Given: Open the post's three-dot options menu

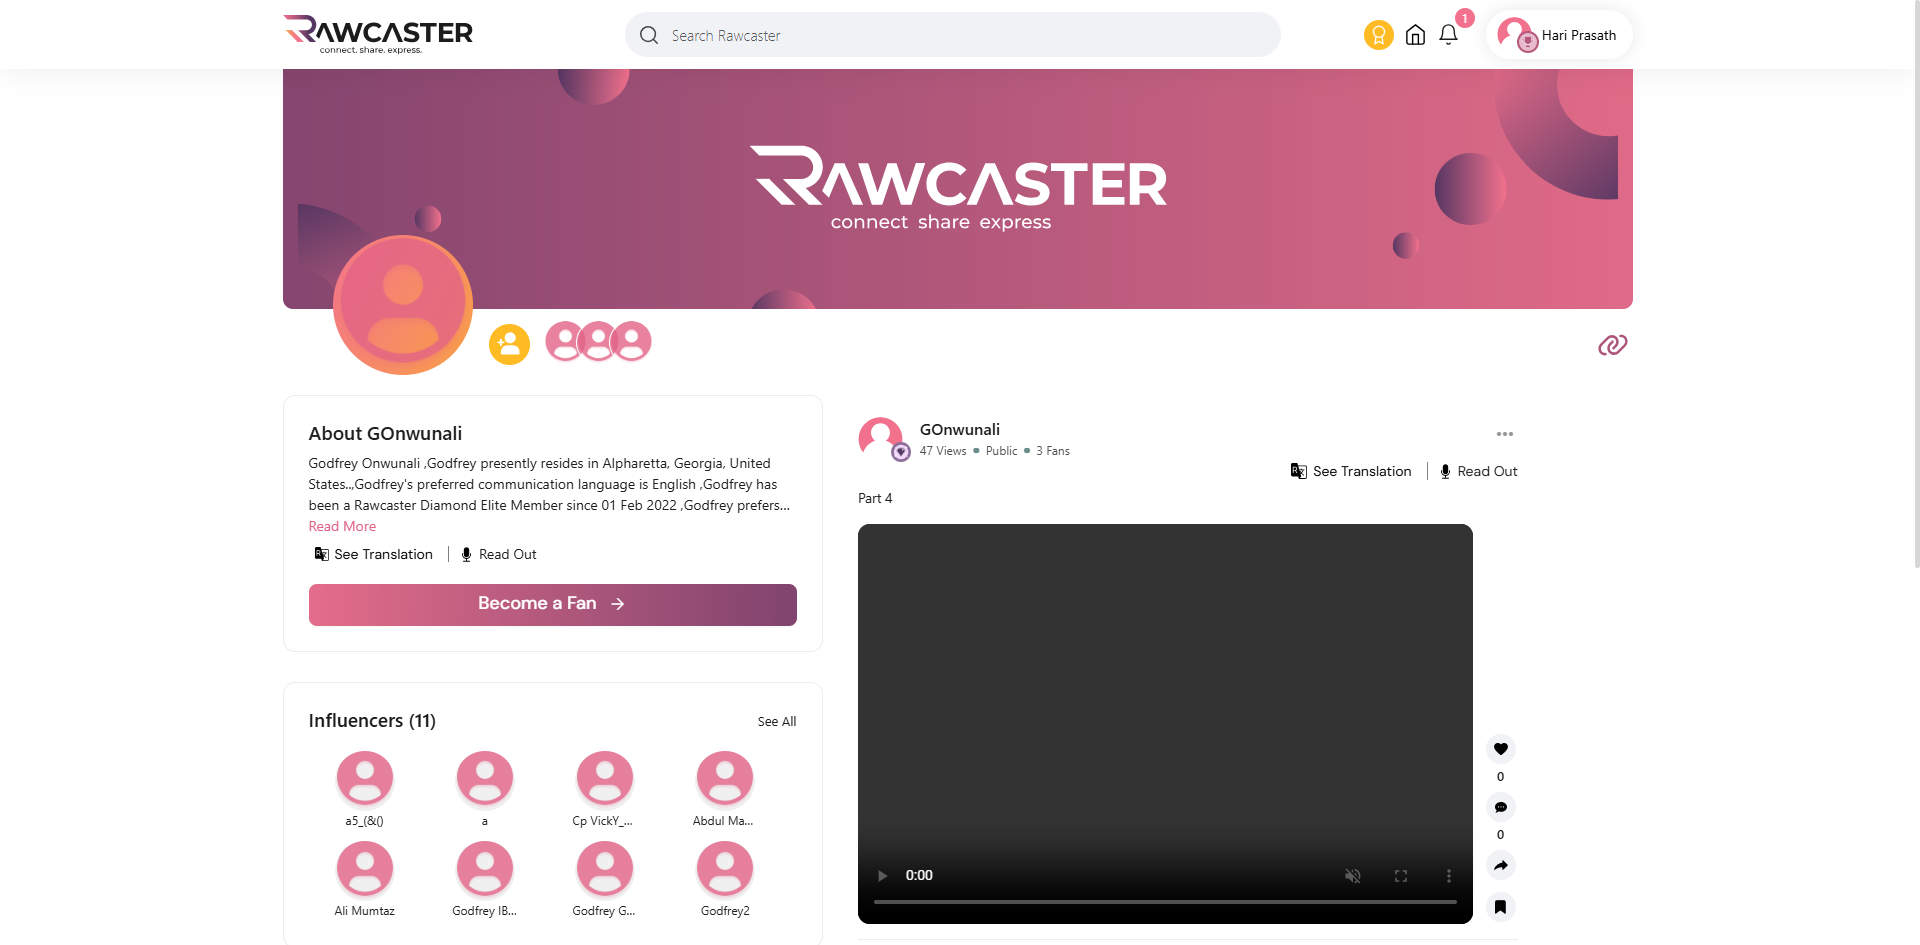Looking at the screenshot, I should tap(1504, 434).
